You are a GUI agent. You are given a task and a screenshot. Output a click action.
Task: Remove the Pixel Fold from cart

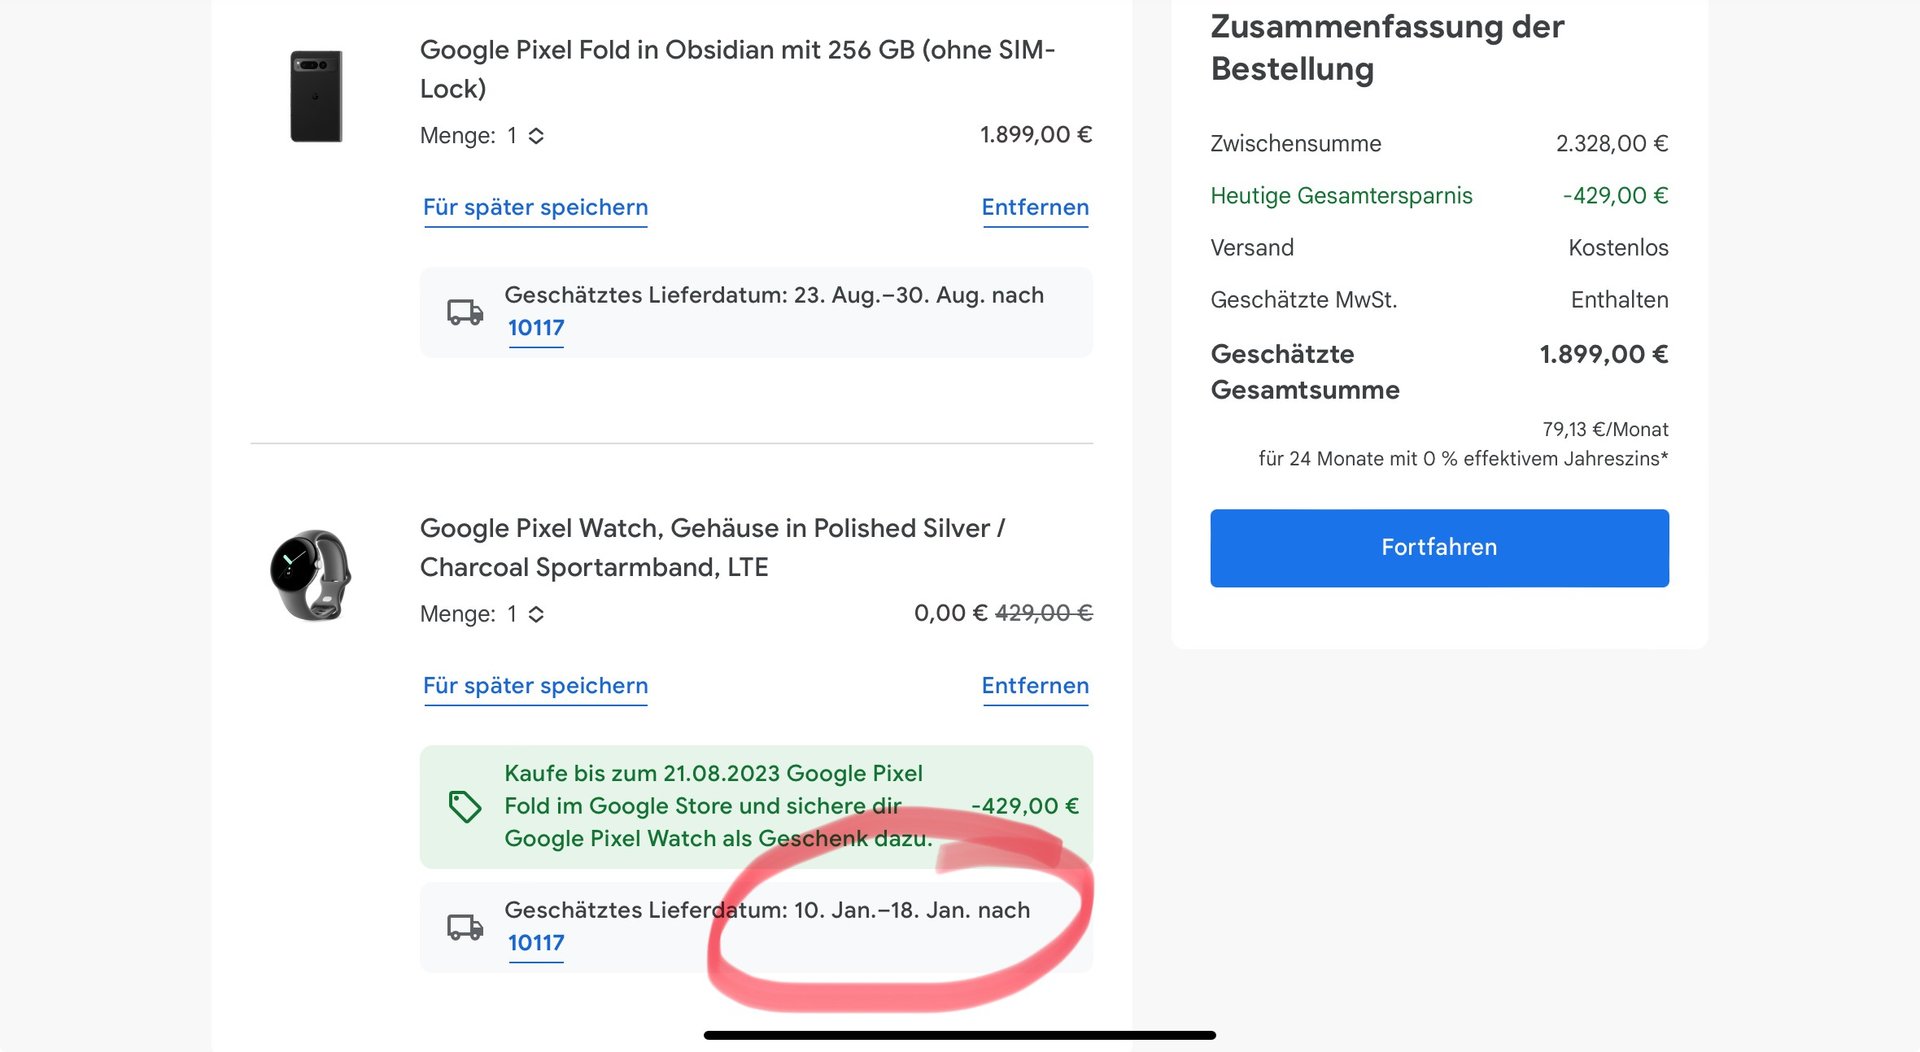(1035, 208)
